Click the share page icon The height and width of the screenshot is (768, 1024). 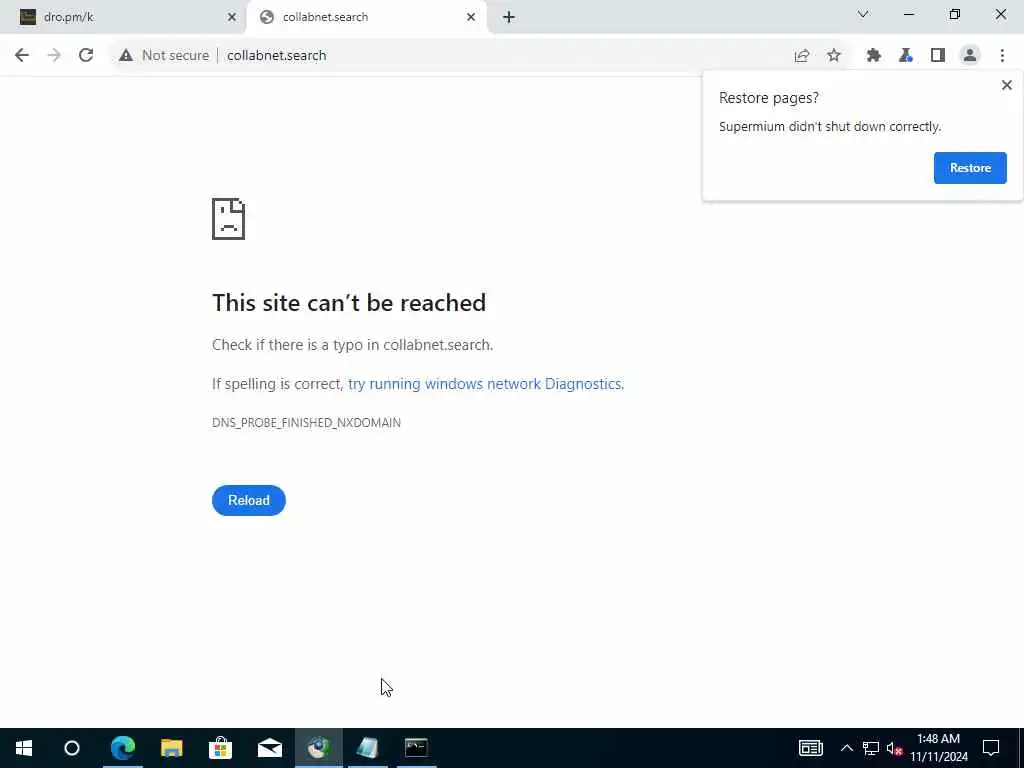pos(802,56)
